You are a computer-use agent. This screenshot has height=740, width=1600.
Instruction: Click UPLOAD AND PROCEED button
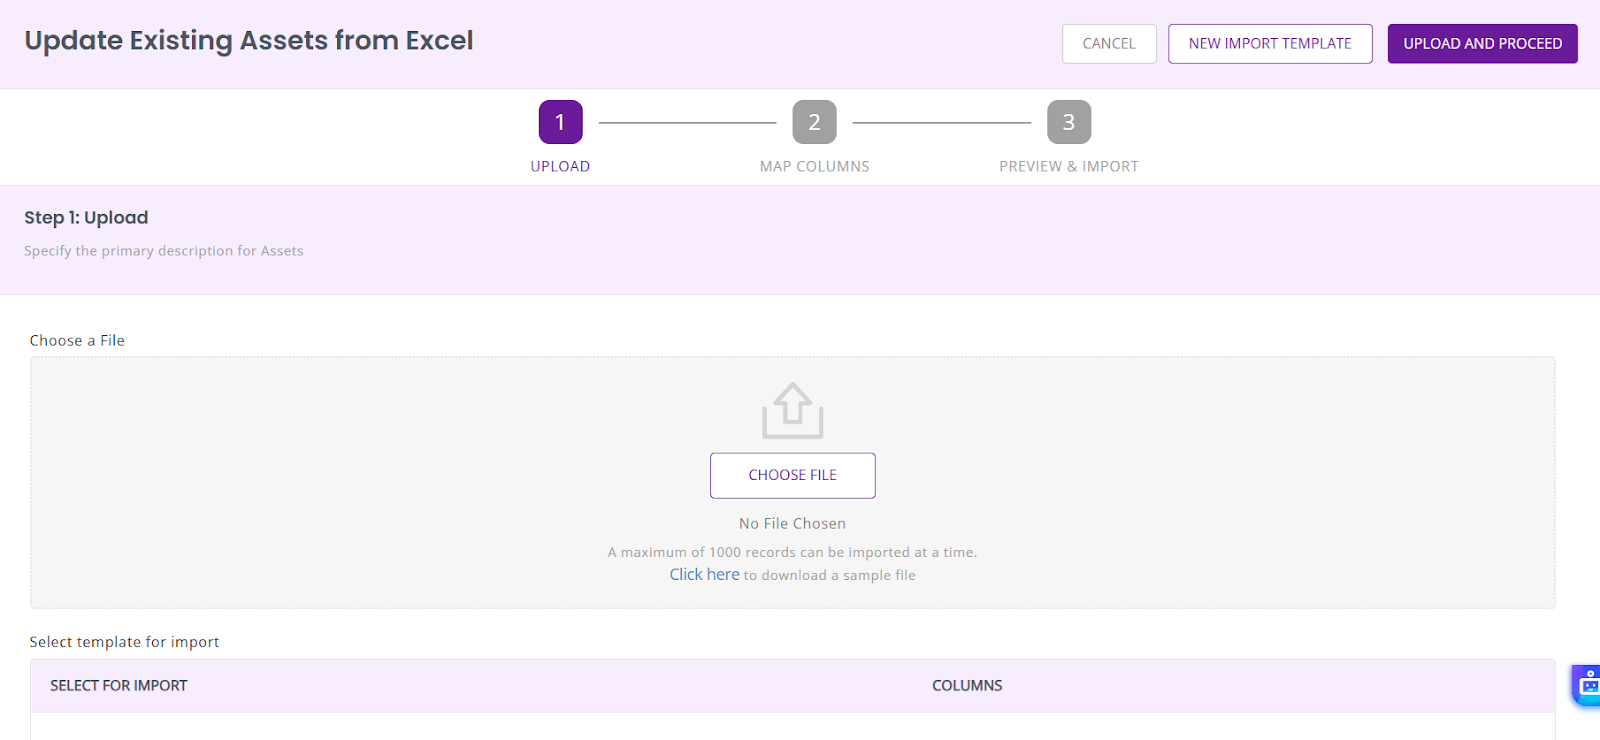[x=1482, y=44]
